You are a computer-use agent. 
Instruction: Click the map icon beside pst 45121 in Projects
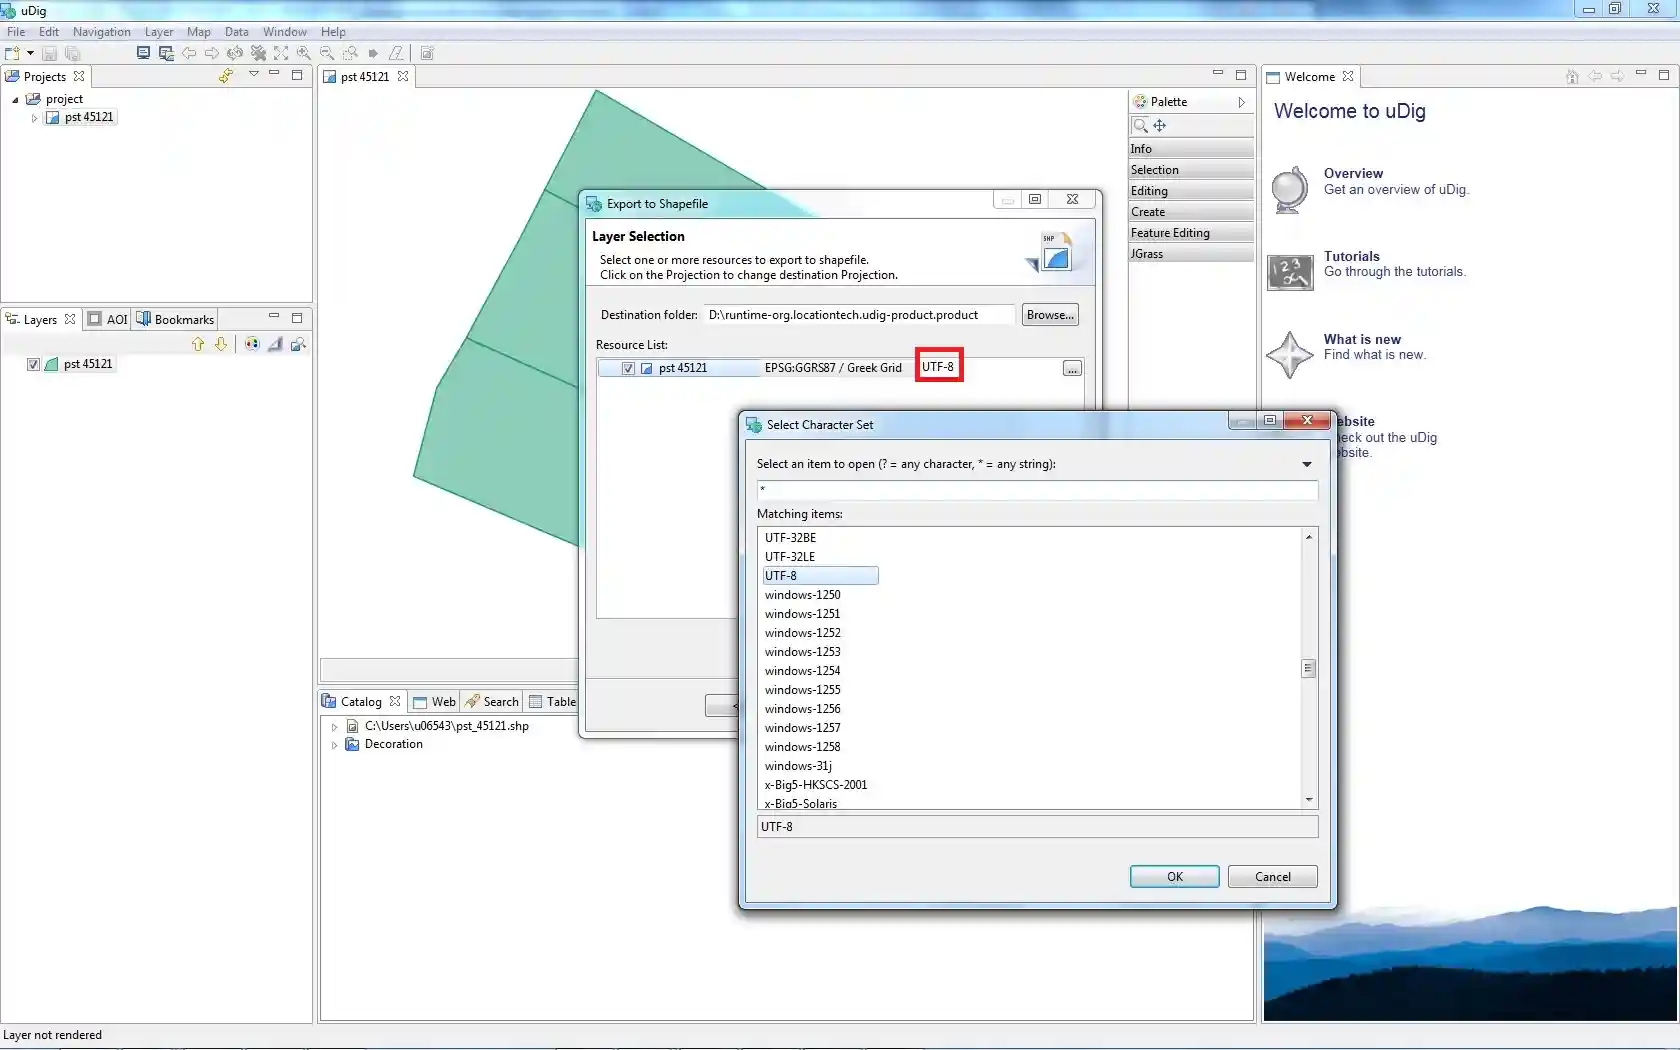pos(53,117)
